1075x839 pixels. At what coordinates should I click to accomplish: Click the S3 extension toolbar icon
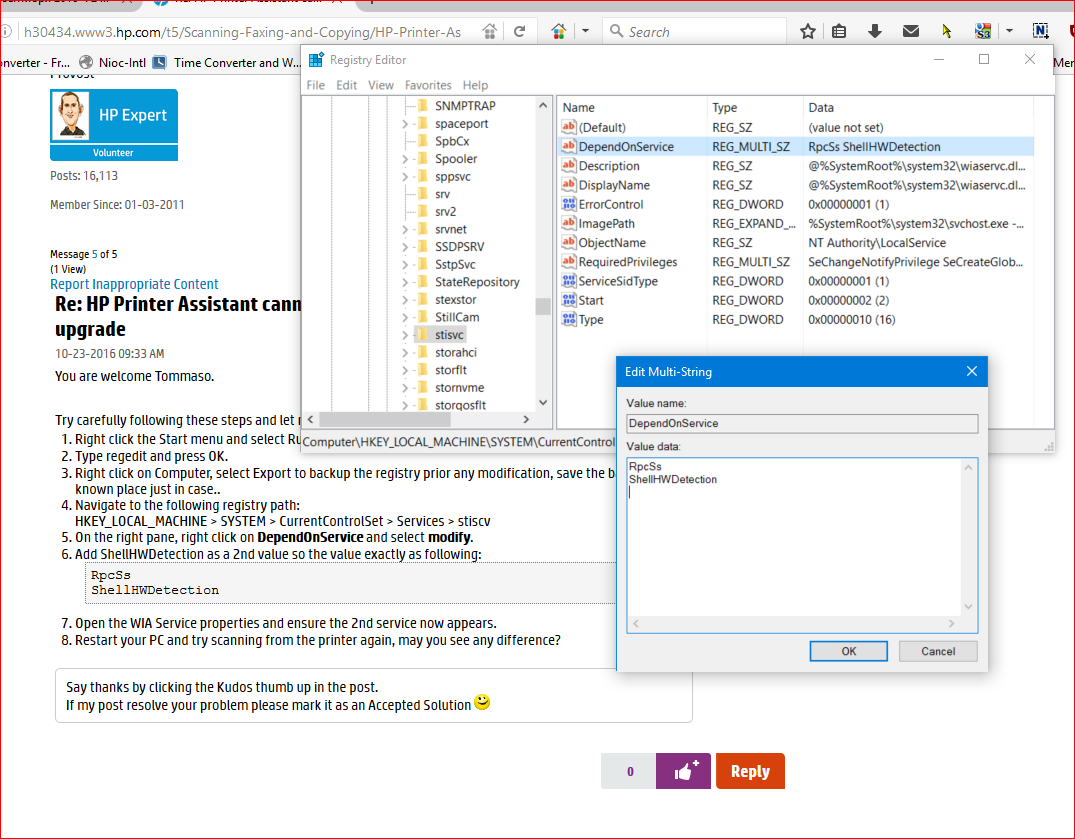pyautogui.click(x=983, y=32)
